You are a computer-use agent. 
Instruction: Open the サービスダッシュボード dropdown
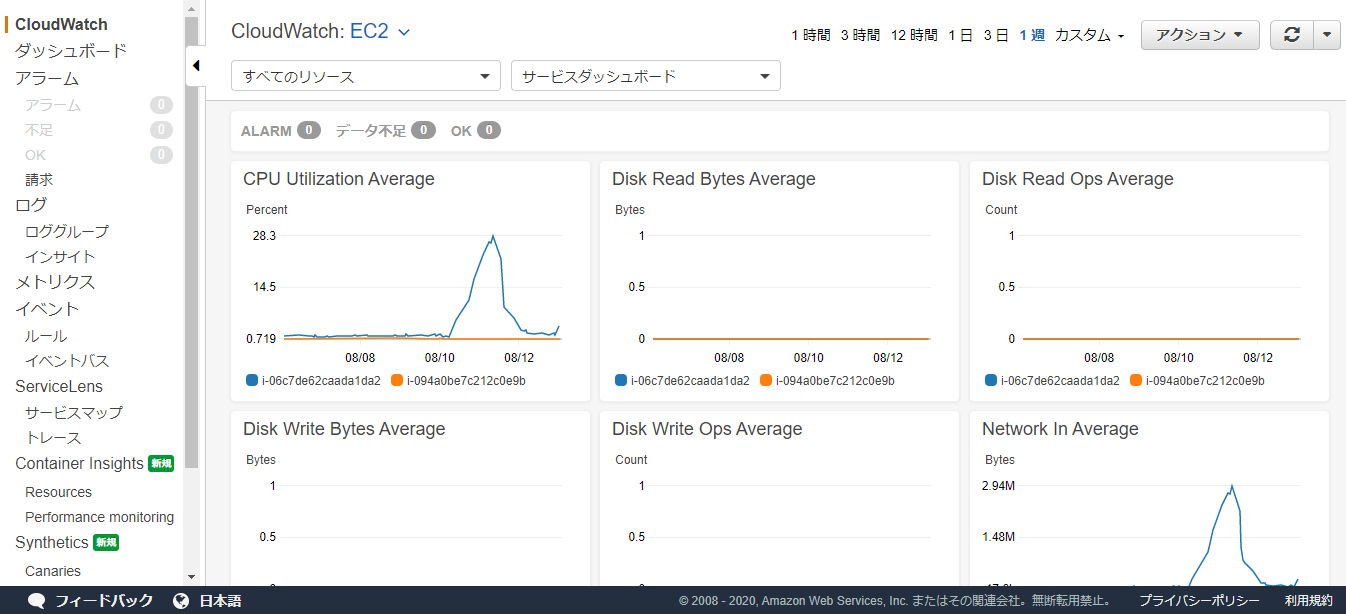(x=646, y=76)
